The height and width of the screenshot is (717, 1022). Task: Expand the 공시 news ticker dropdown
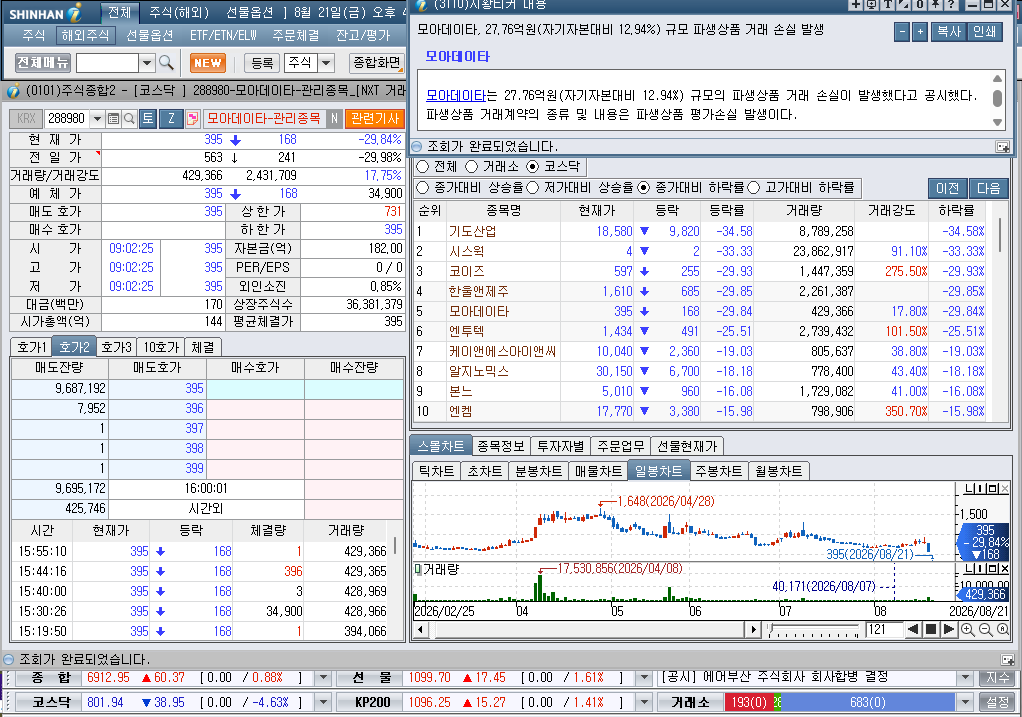pos(965,678)
